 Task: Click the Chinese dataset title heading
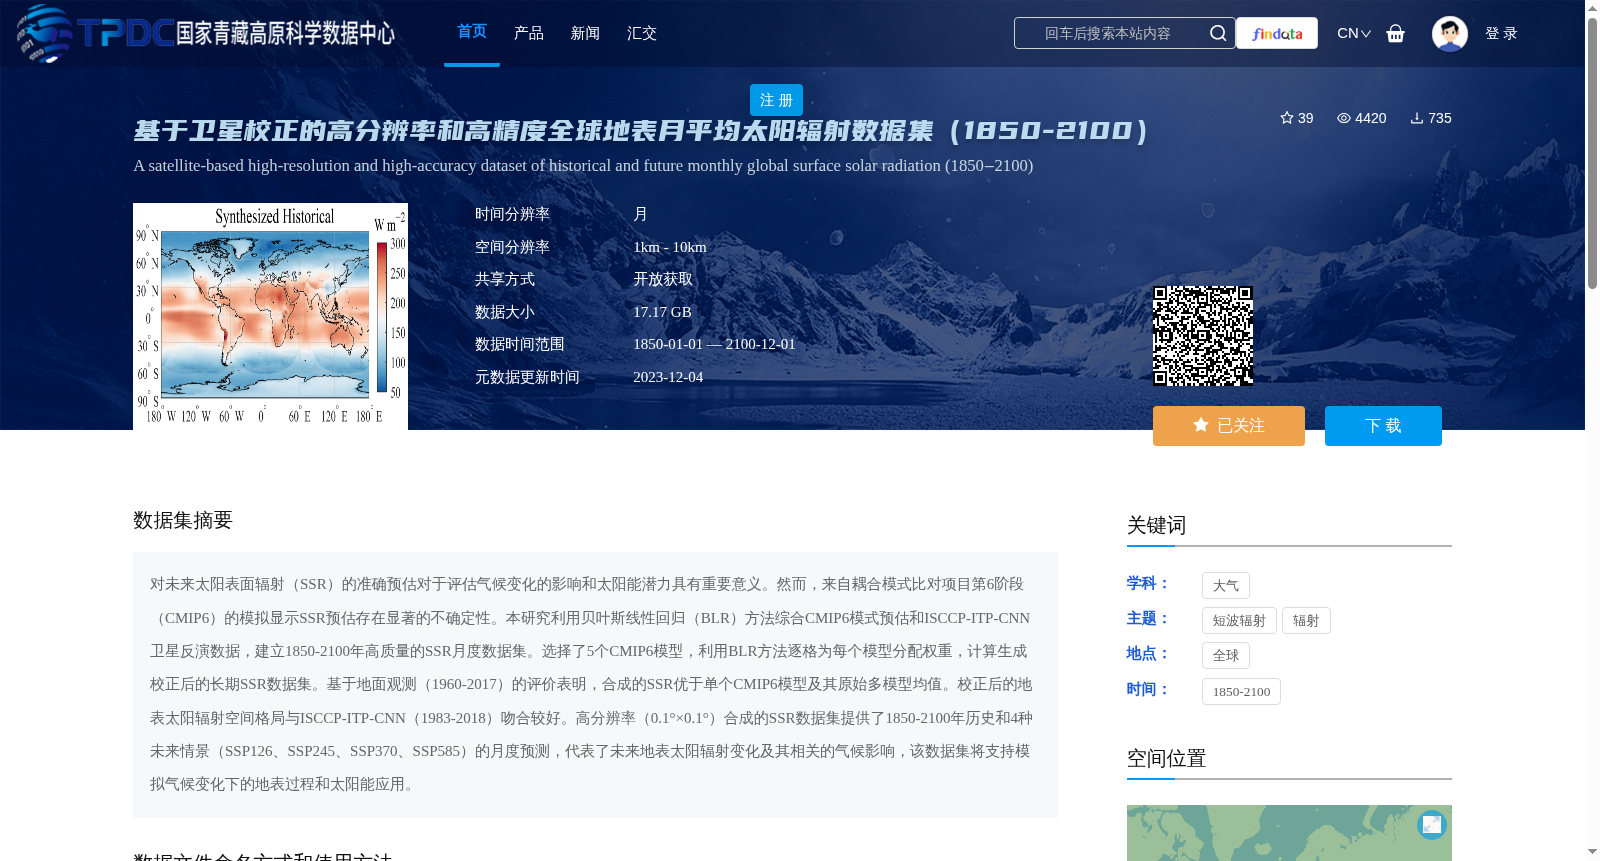click(x=640, y=131)
